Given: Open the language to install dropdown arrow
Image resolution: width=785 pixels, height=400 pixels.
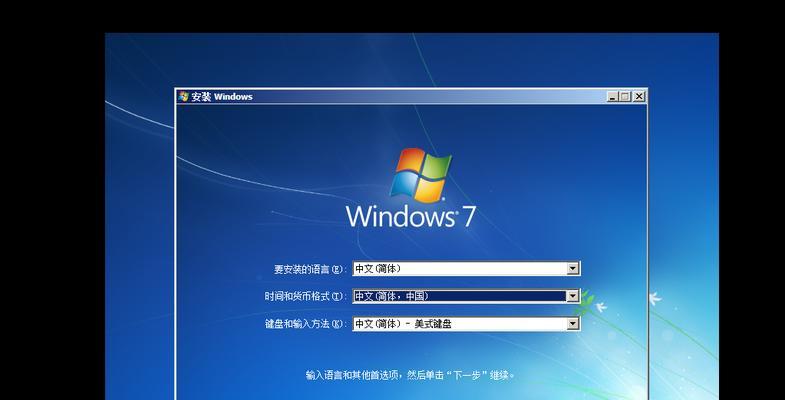Looking at the screenshot, I should click(573, 269).
